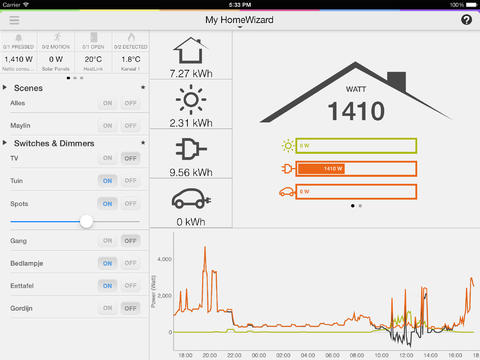Click the Spots dimmer slider handle

(x=86, y=221)
